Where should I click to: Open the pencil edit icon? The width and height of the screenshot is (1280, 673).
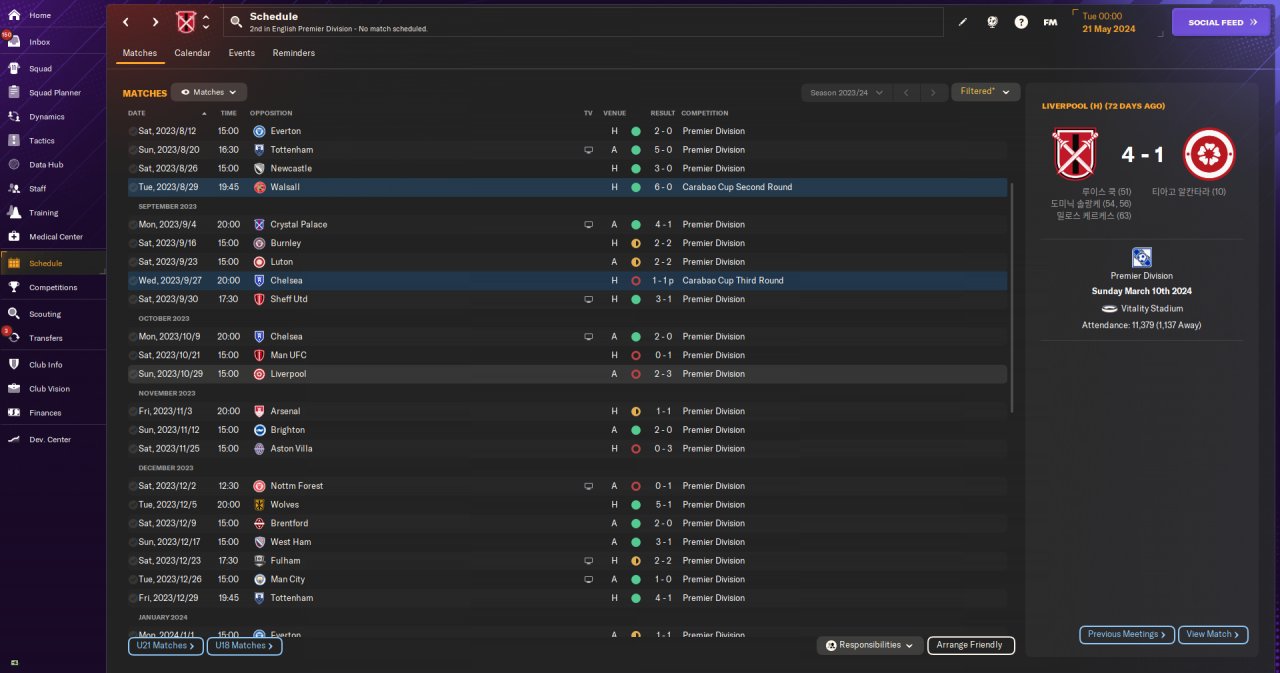click(963, 21)
